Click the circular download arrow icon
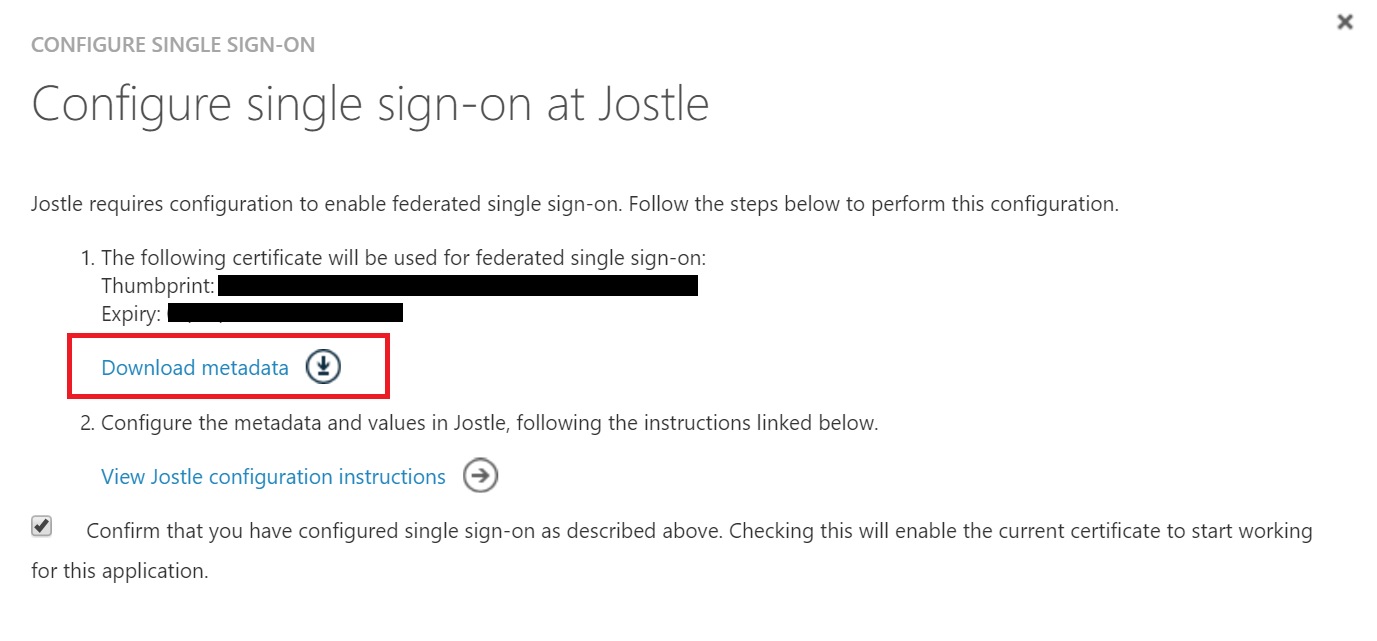 click(323, 367)
